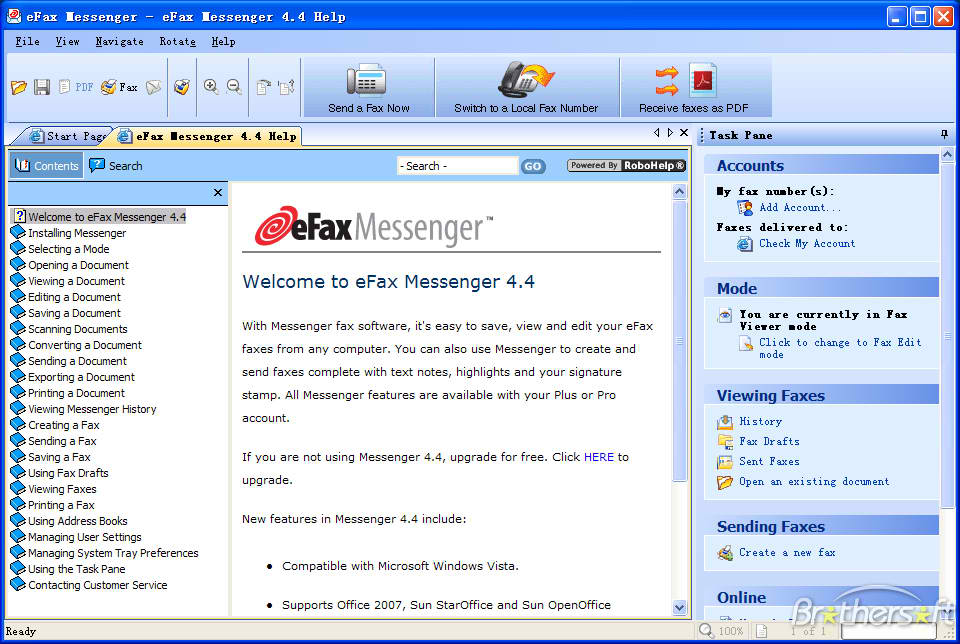Click Add Account link
The width and height of the screenshot is (960, 644).
[x=800, y=208]
